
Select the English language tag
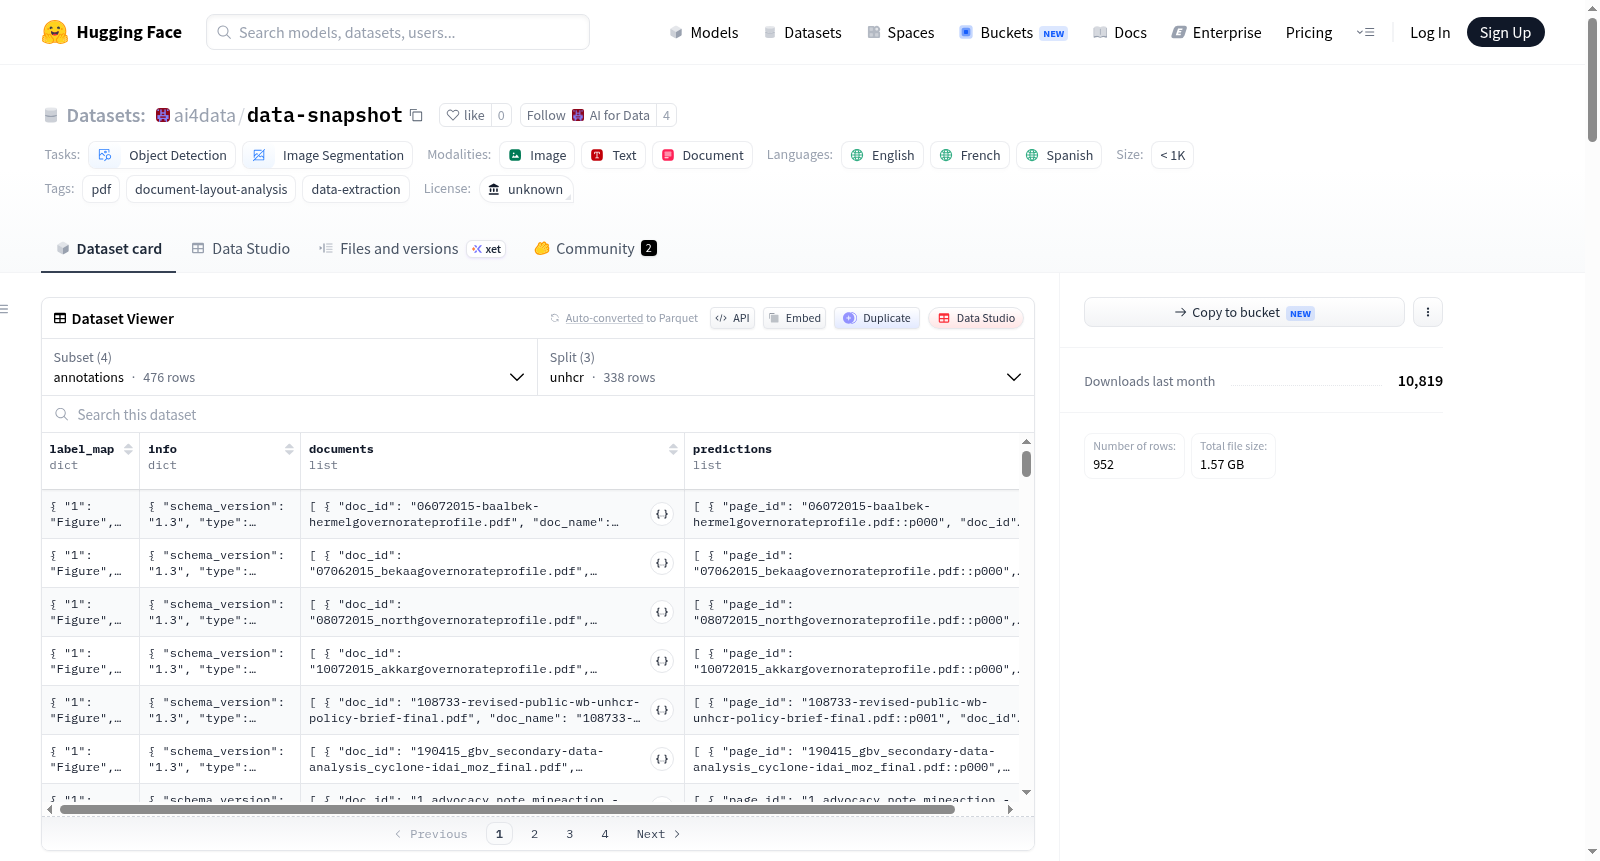pyautogui.click(x=882, y=155)
